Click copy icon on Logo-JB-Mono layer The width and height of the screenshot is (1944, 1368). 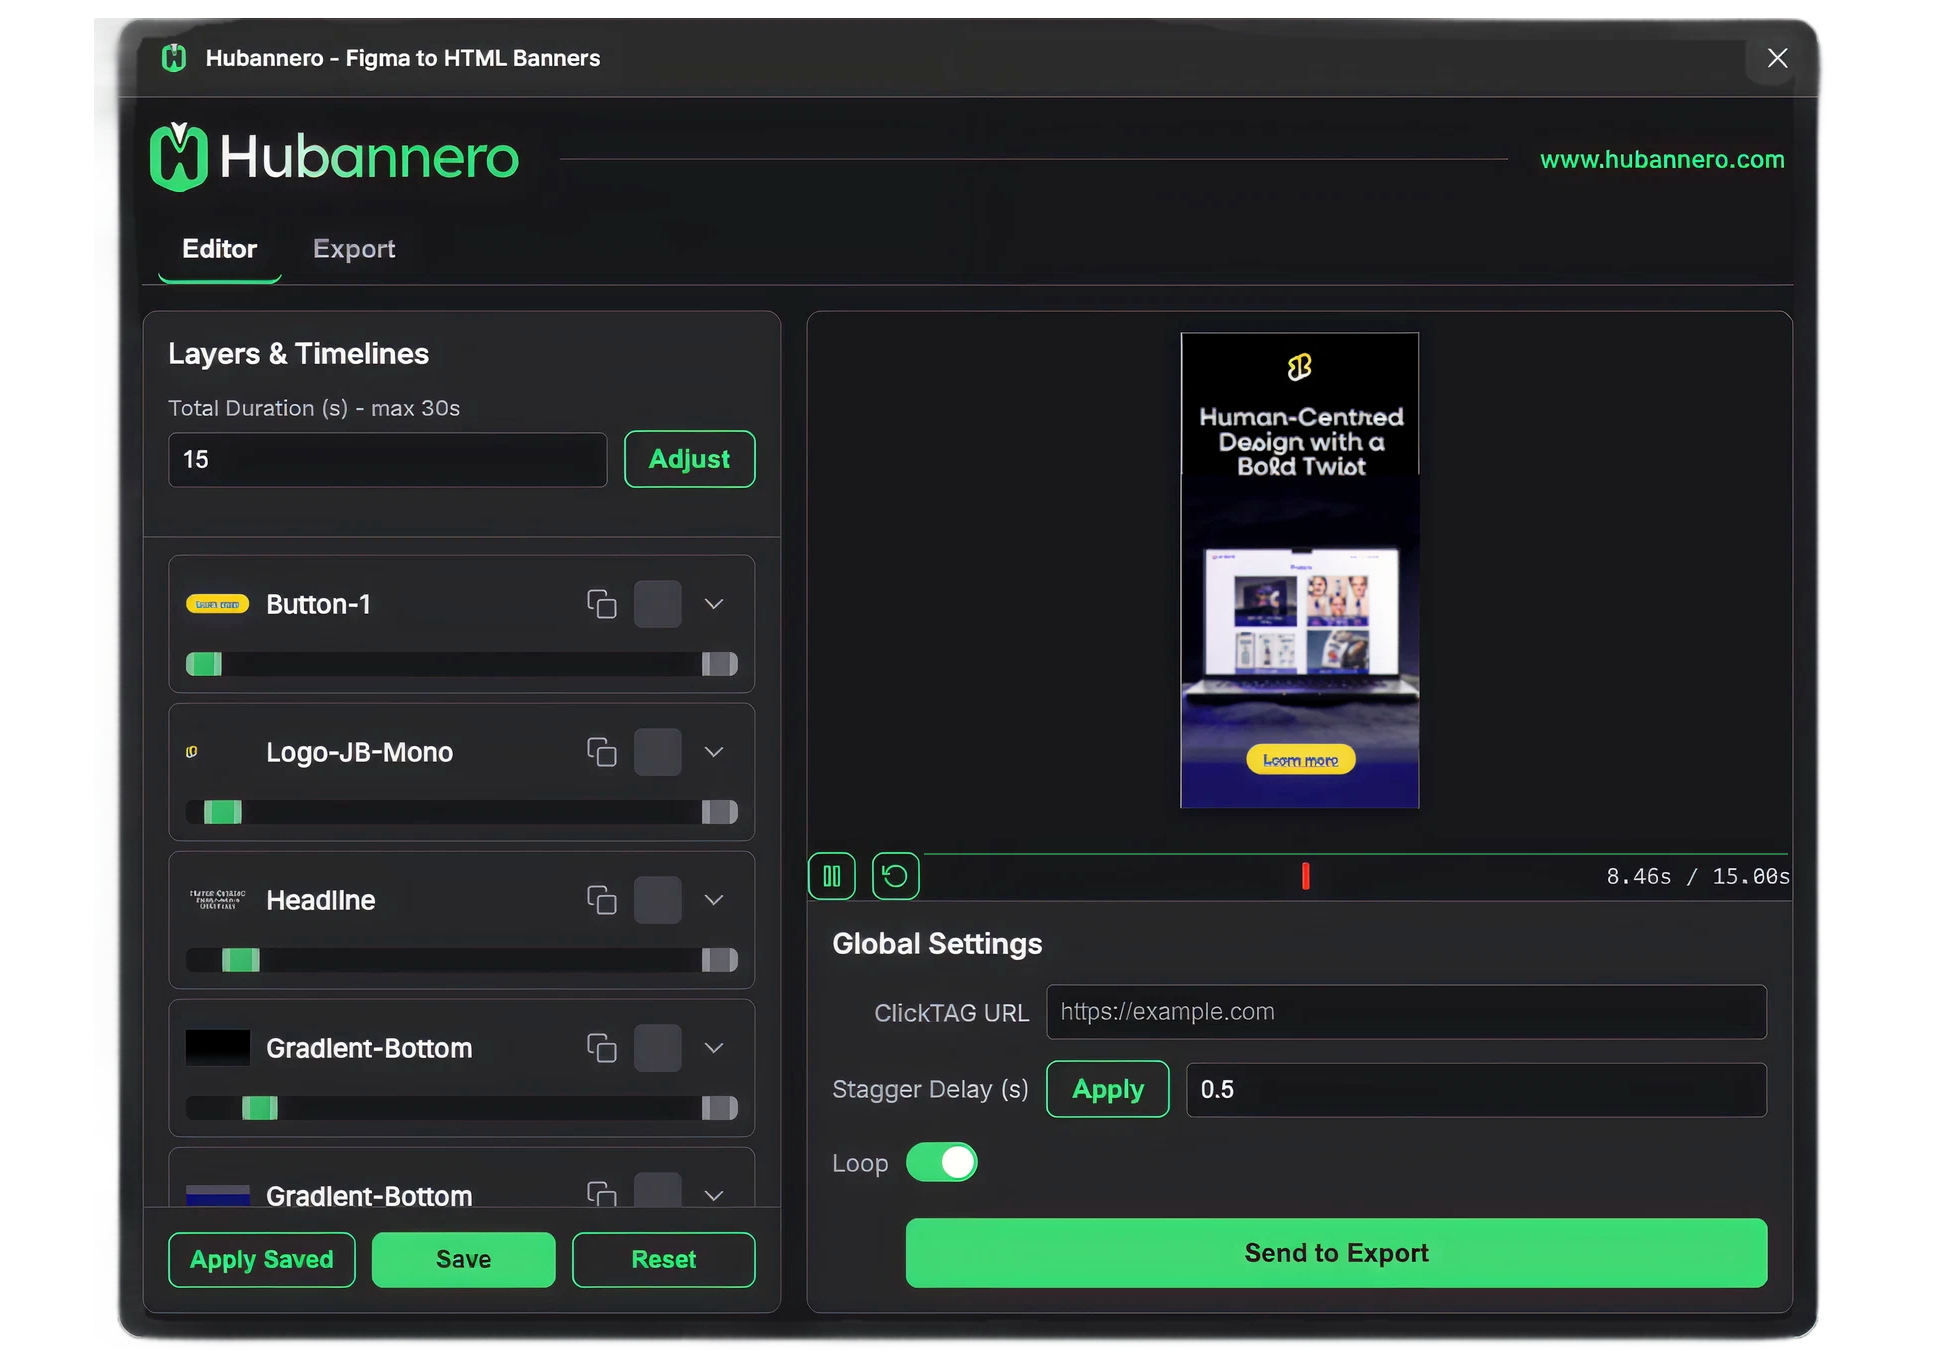coord(601,752)
